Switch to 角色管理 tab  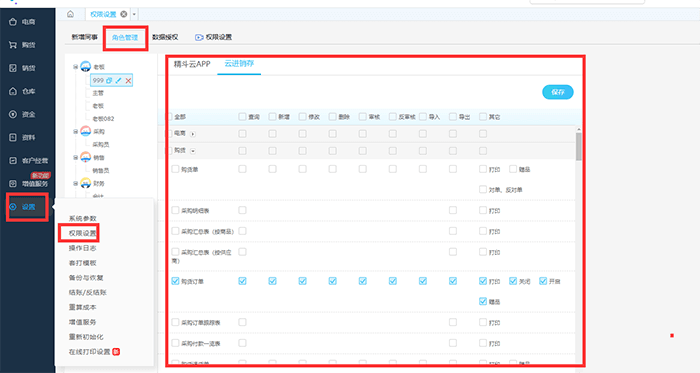click(125, 37)
